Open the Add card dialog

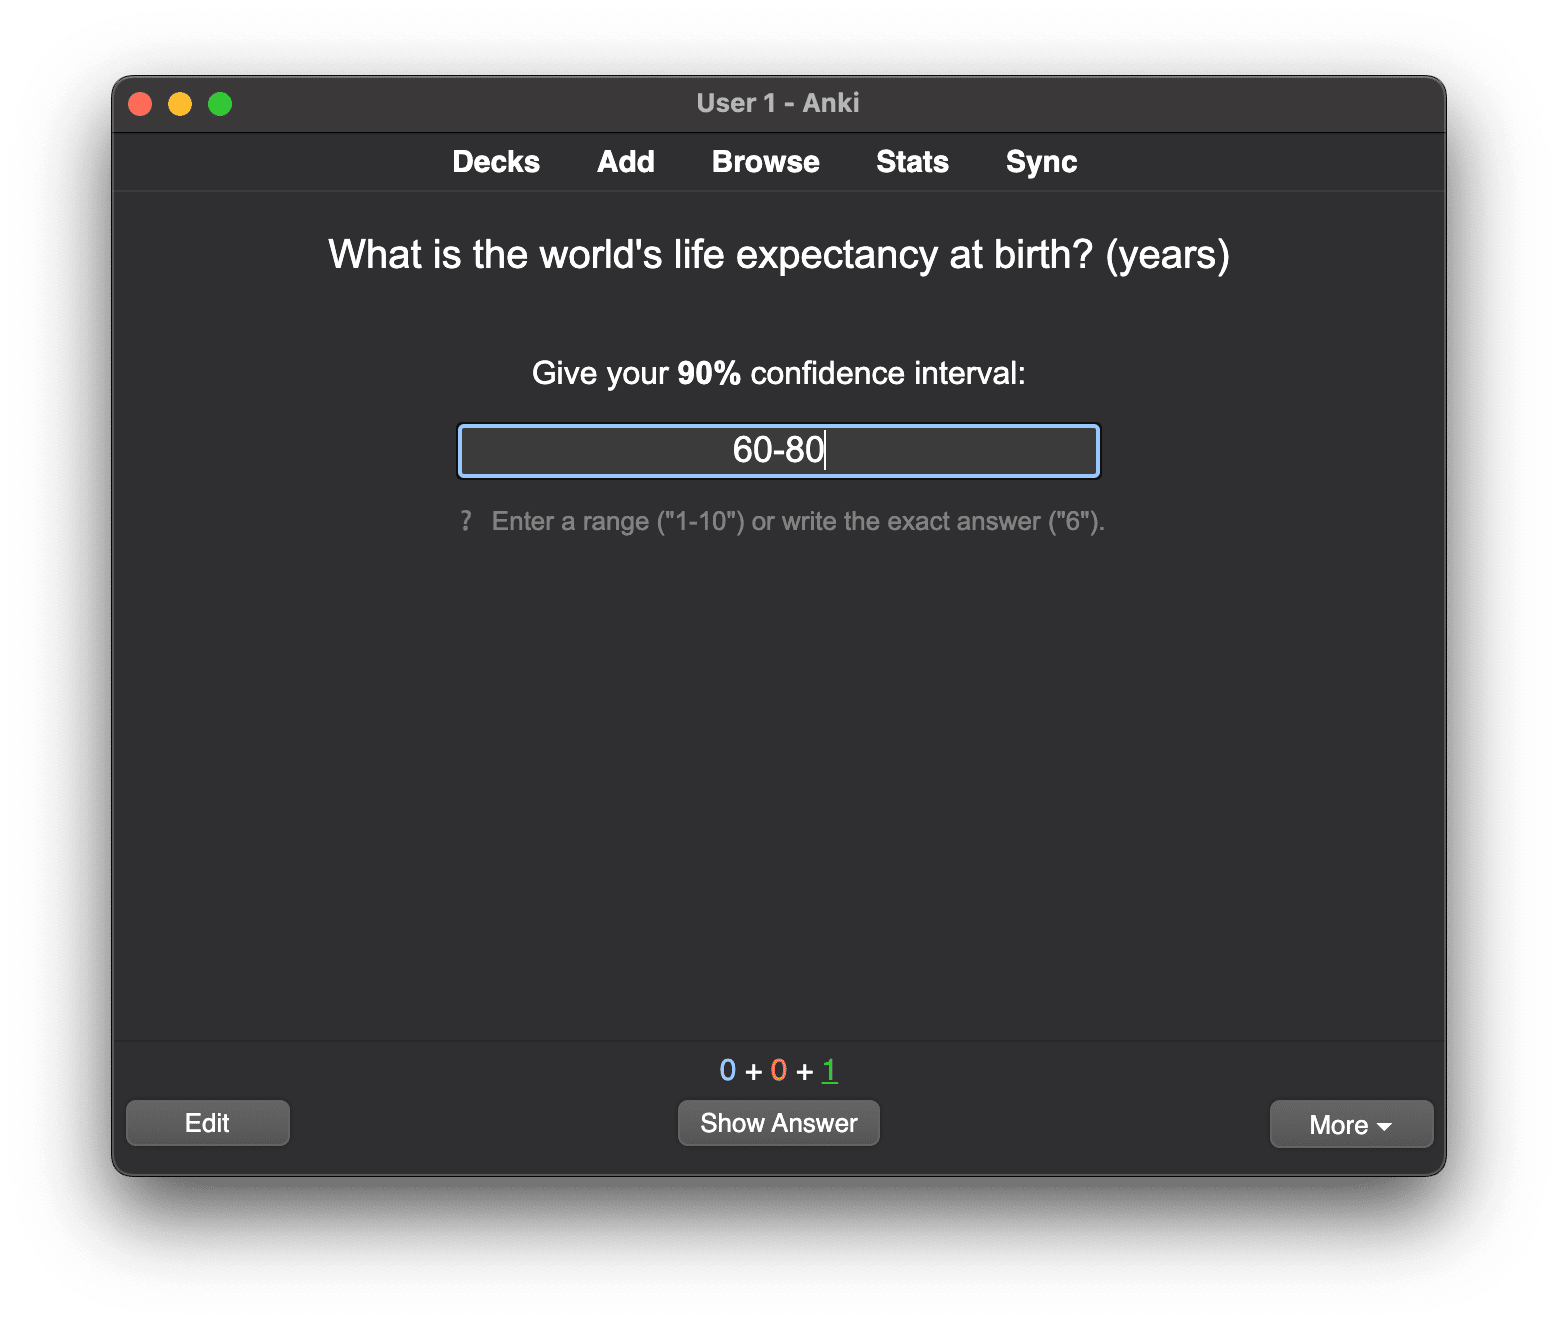click(626, 162)
